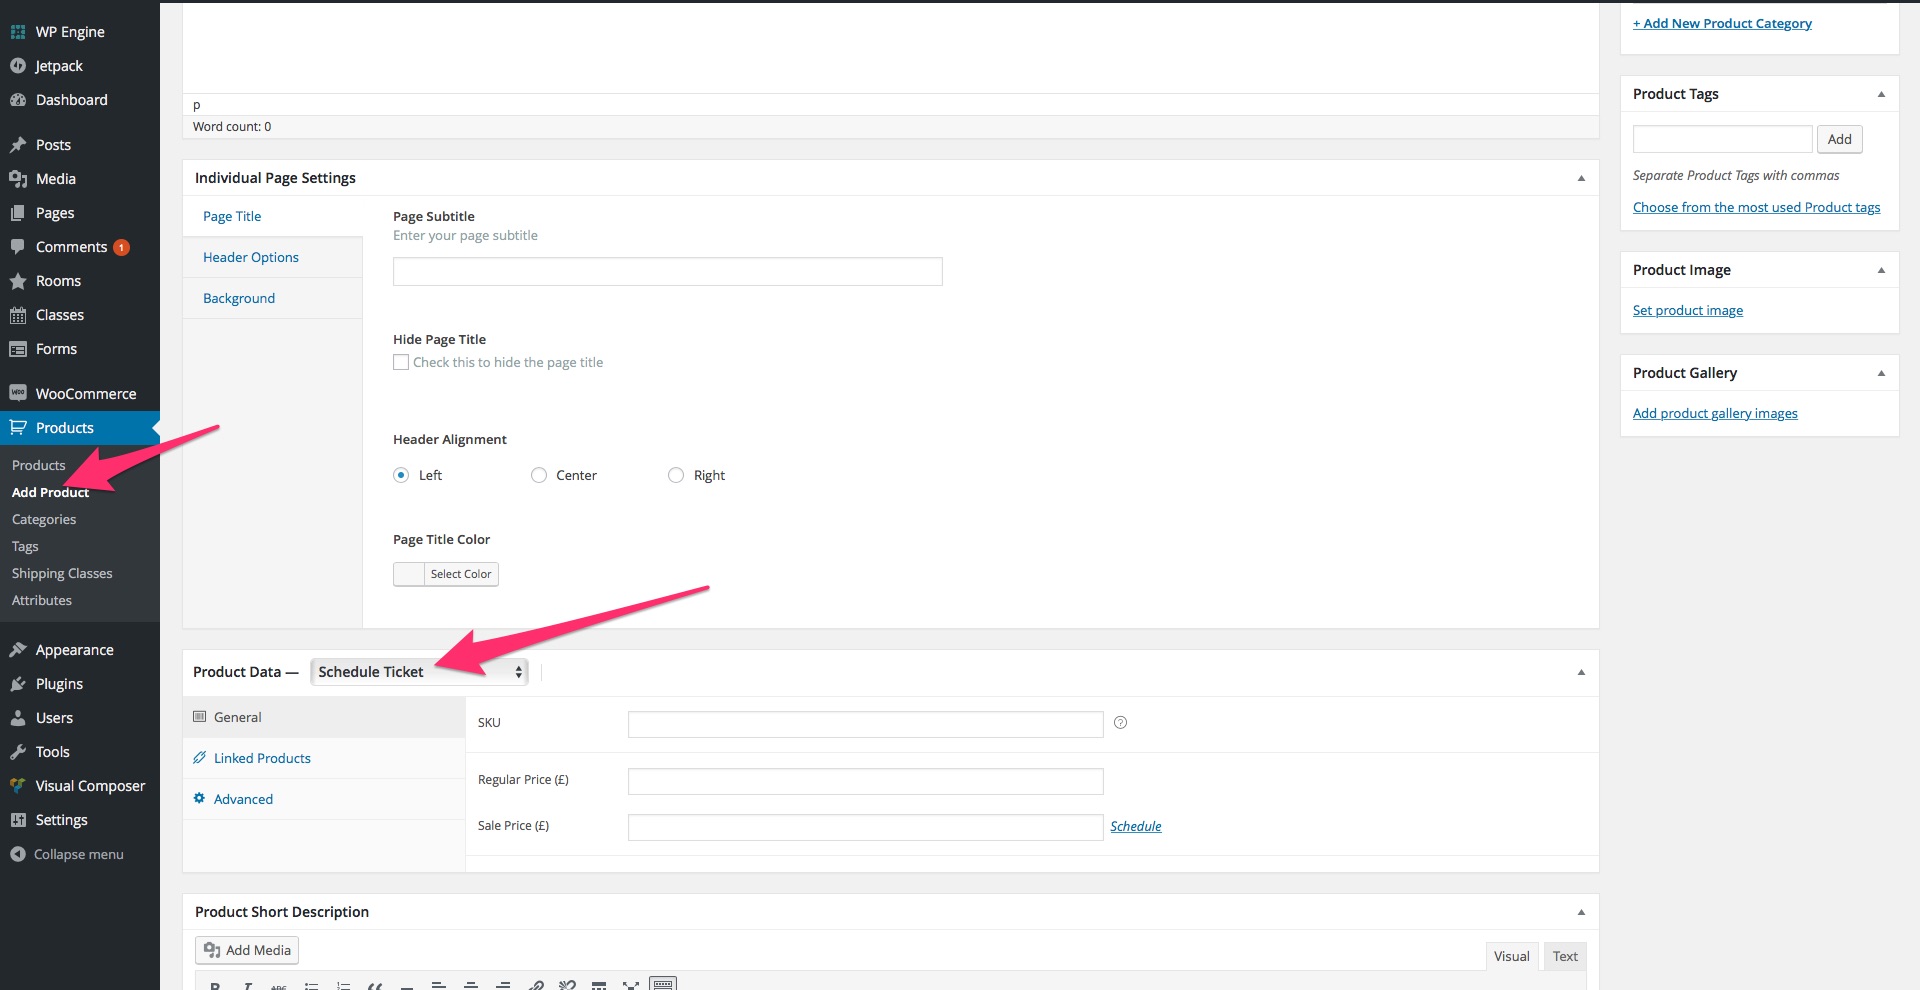The width and height of the screenshot is (1920, 990).
Task: Collapse the Product Gallery panel
Action: (1881, 373)
